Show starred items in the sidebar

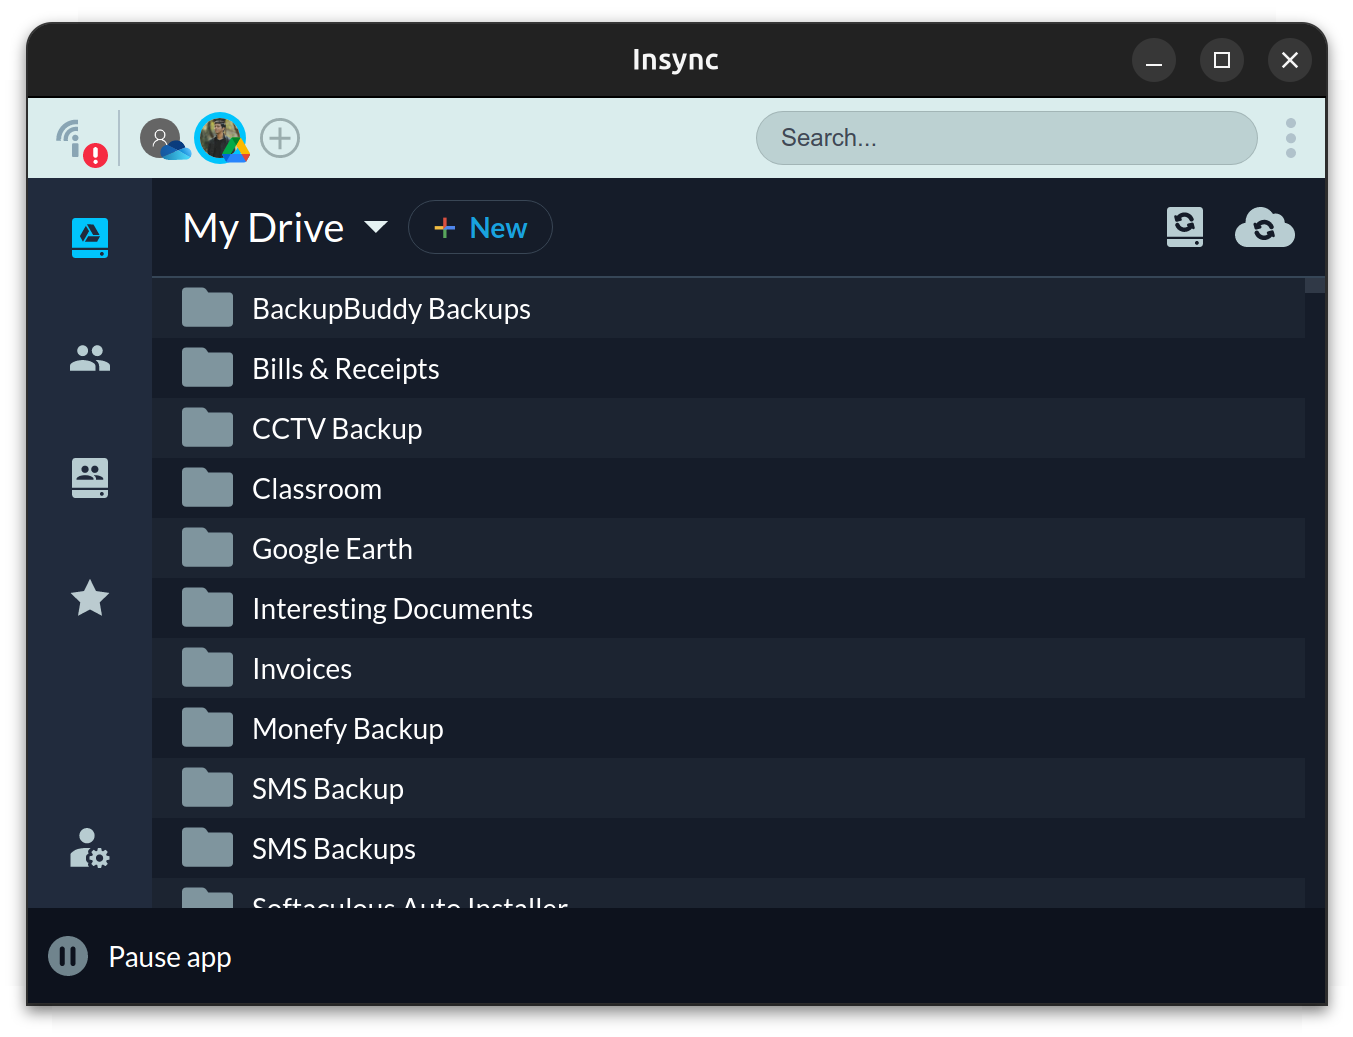pos(90,598)
